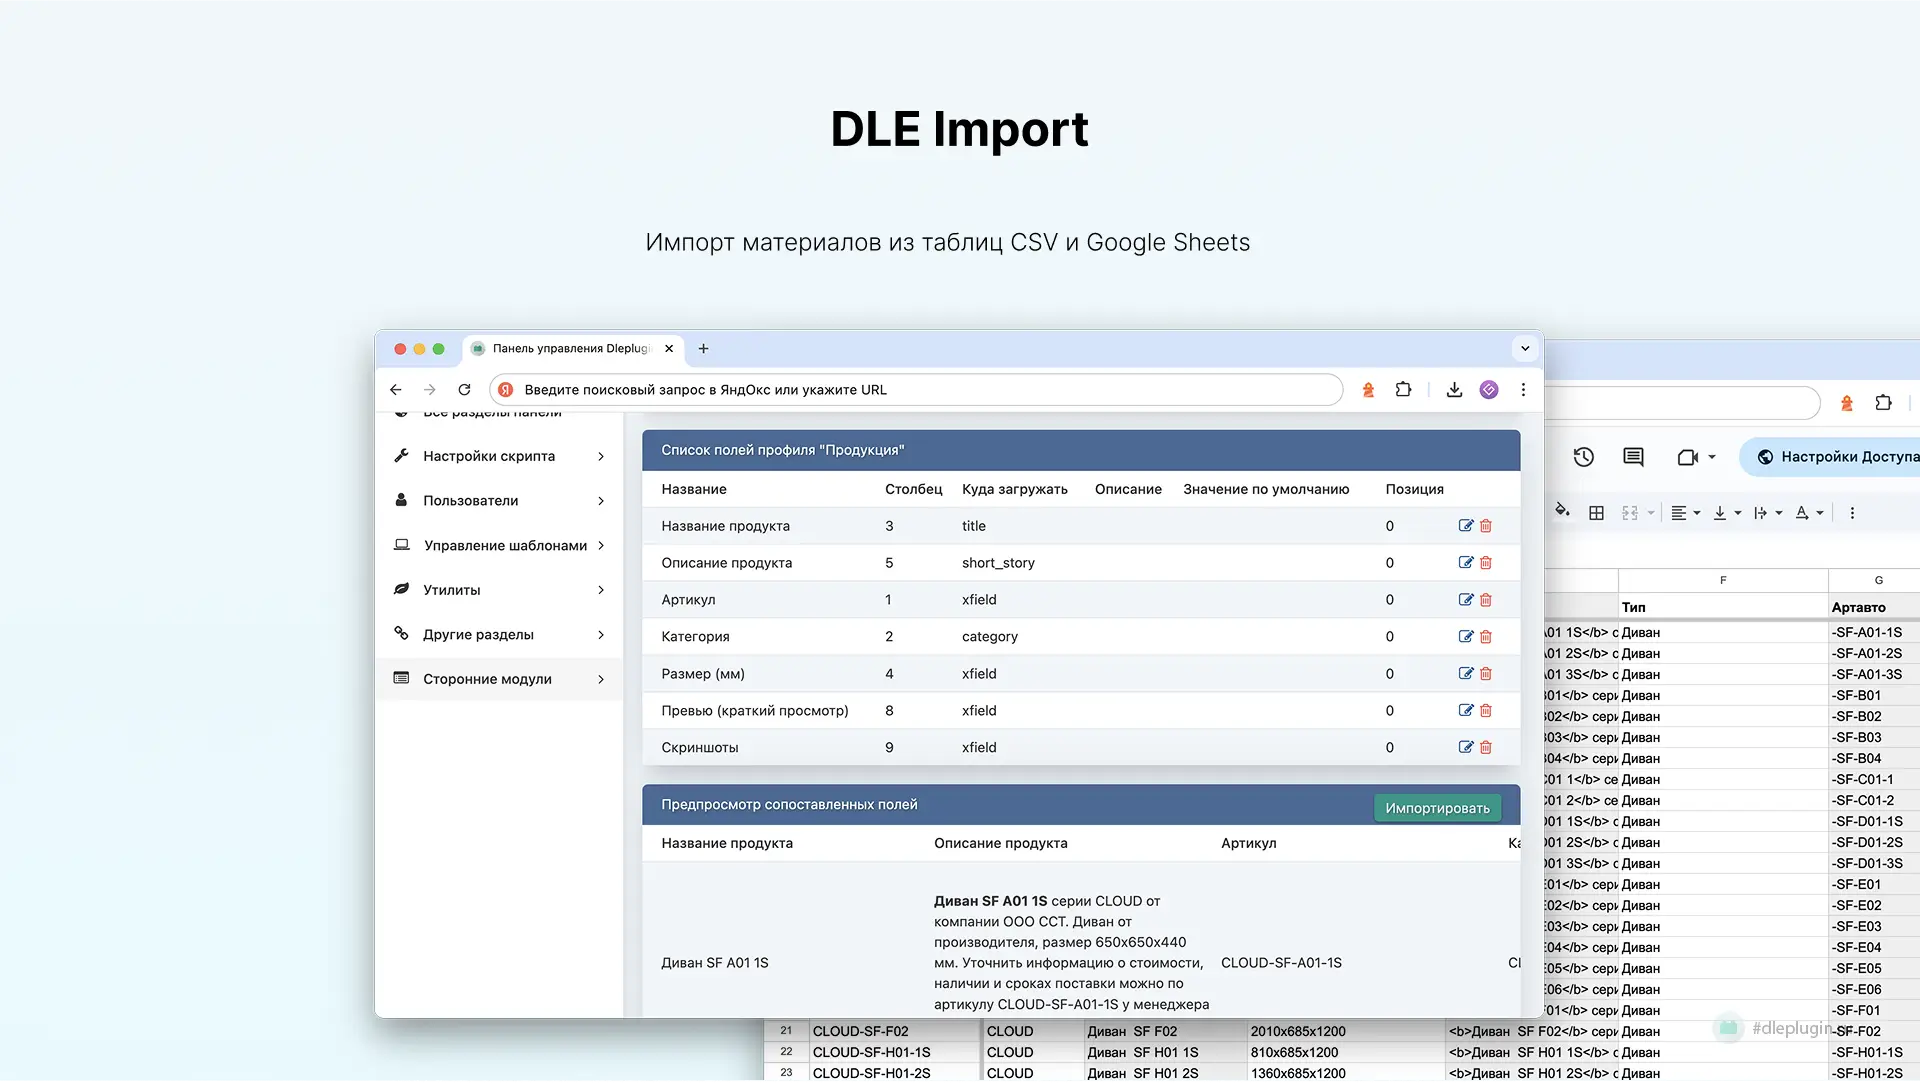This screenshot has height=1089, width=1920.
Task: Open the front browser three-dot menu
Action: (x=1523, y=390)
